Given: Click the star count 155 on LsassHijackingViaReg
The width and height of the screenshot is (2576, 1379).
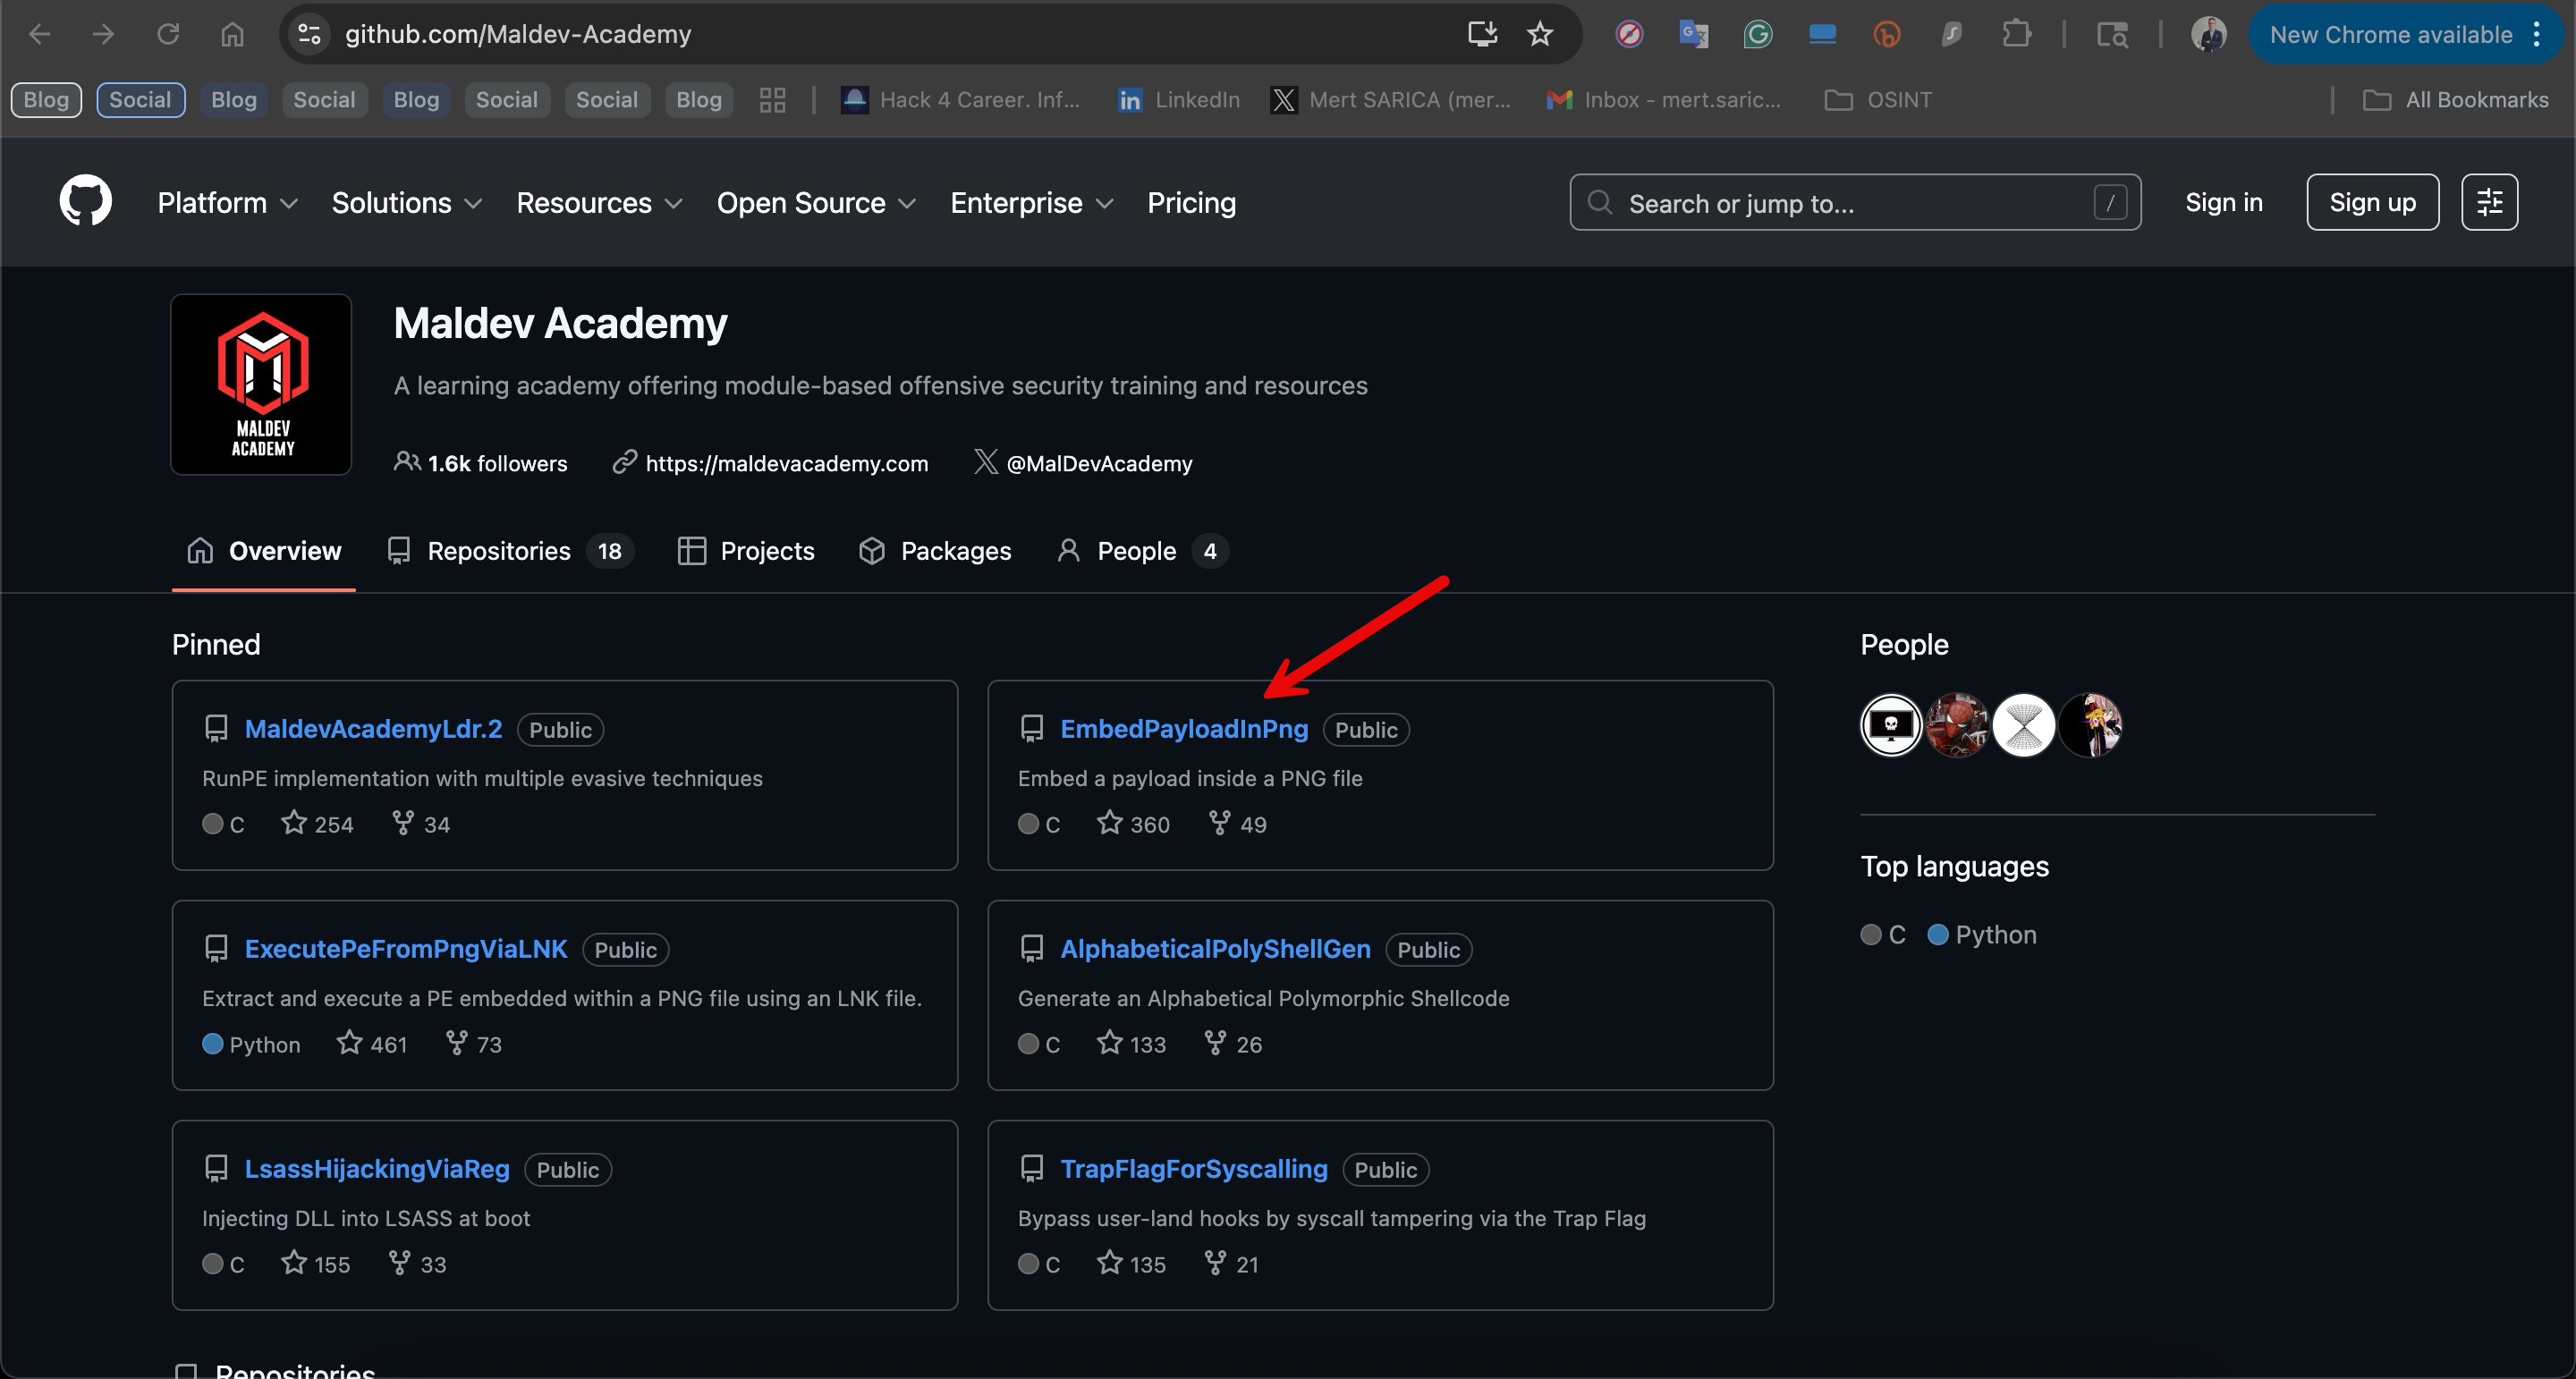Looking at the screenshot, I should 315,1264.
